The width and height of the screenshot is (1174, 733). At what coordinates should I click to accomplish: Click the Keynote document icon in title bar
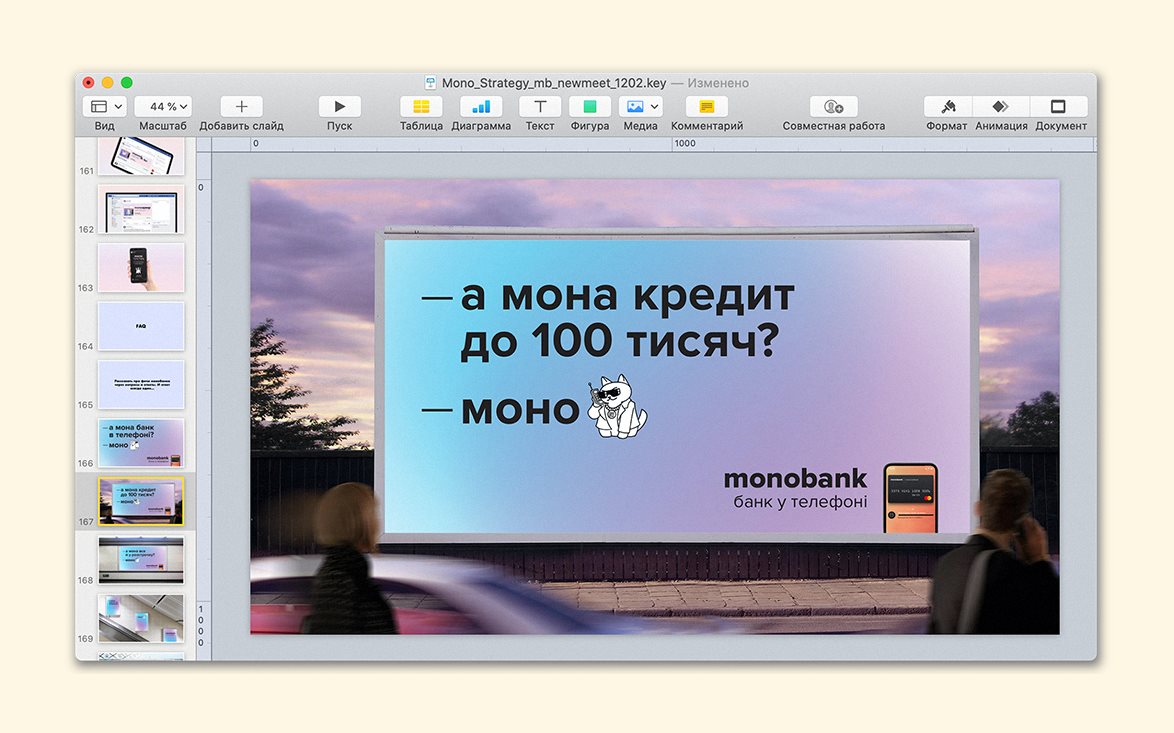[x=431, y=82]
